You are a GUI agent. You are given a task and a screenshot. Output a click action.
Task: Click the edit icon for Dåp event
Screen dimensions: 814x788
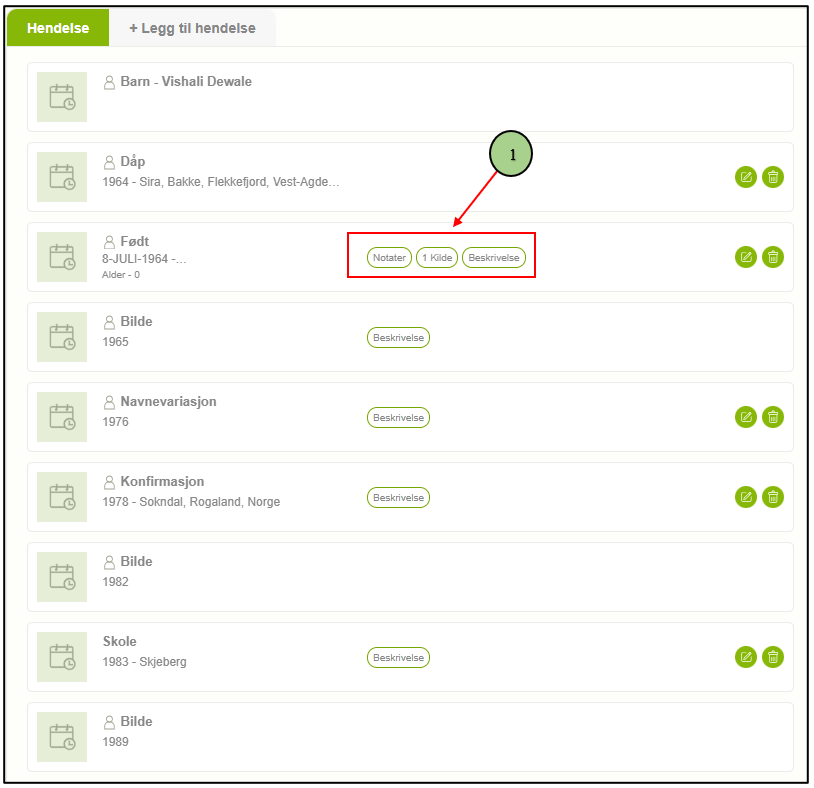(745, 177)
